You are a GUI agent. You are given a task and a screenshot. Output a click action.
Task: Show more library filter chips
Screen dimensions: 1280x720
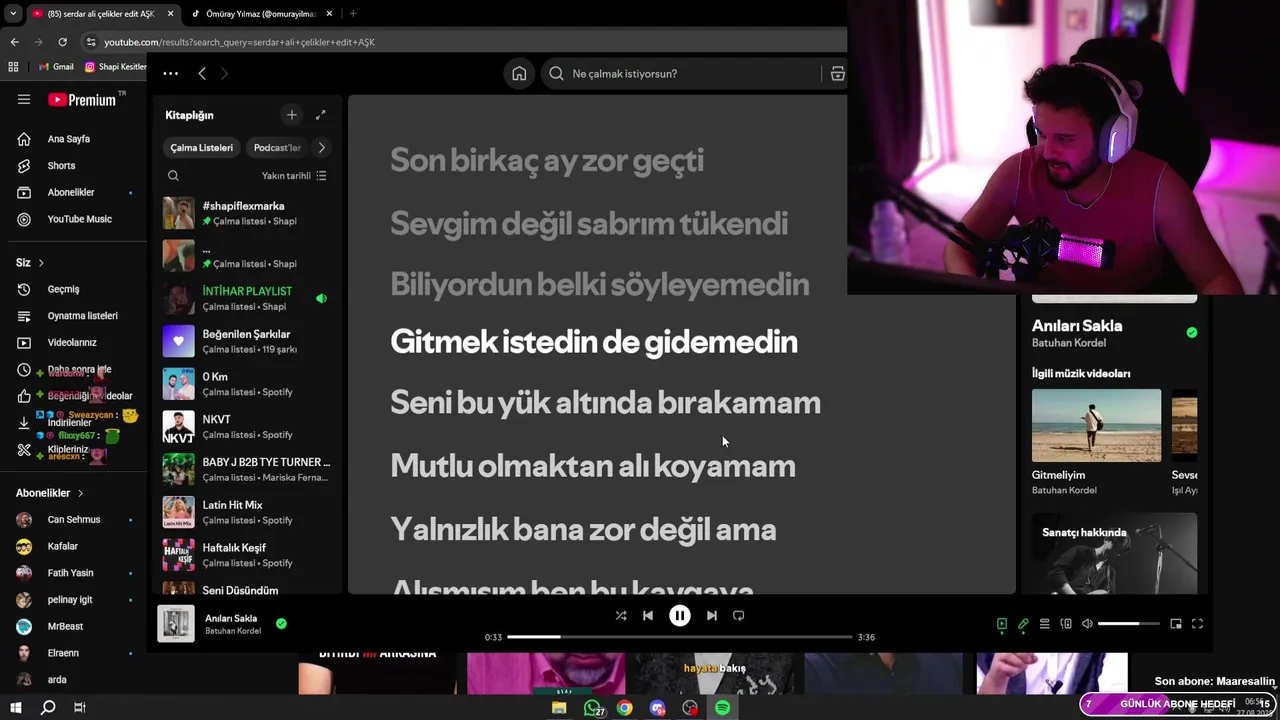click(321, 148)
